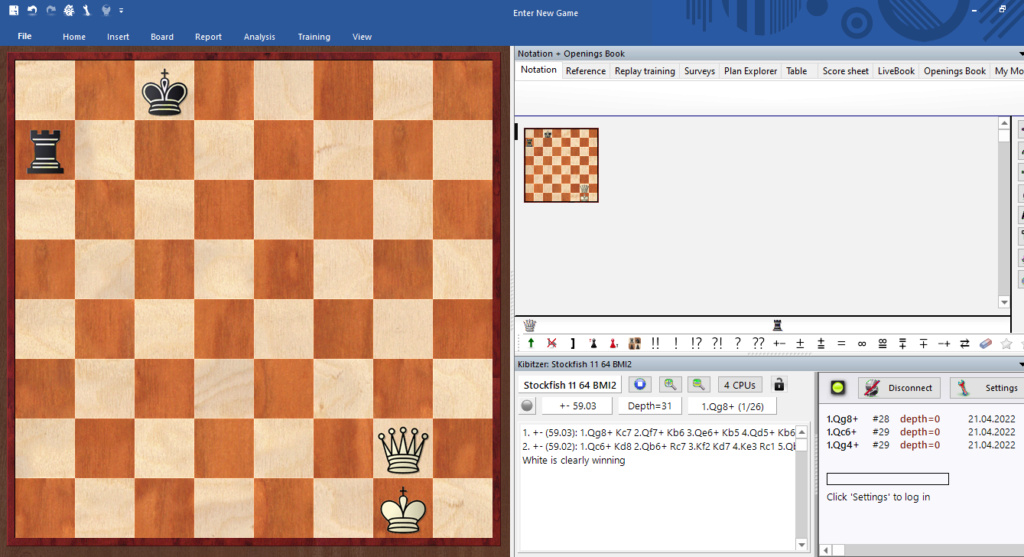
Task: Stop the engine with the blue stop button
Action: tap(640, 385)
